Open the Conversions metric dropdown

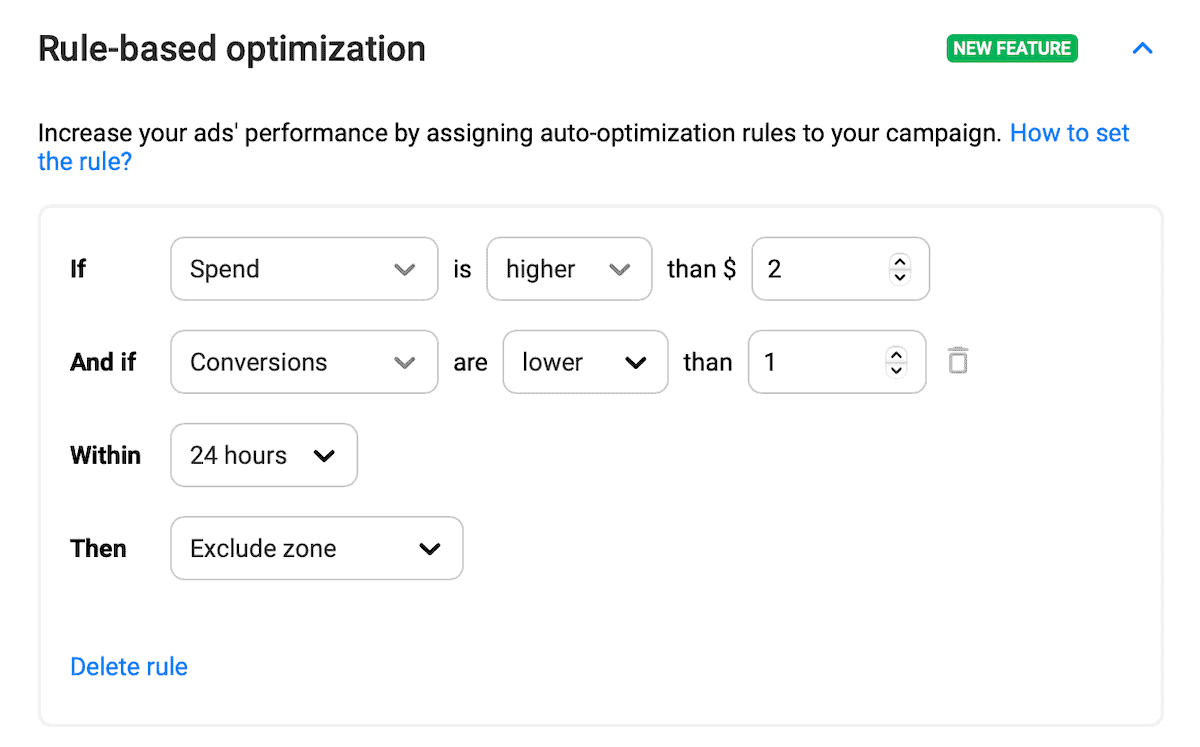[303, 361]
